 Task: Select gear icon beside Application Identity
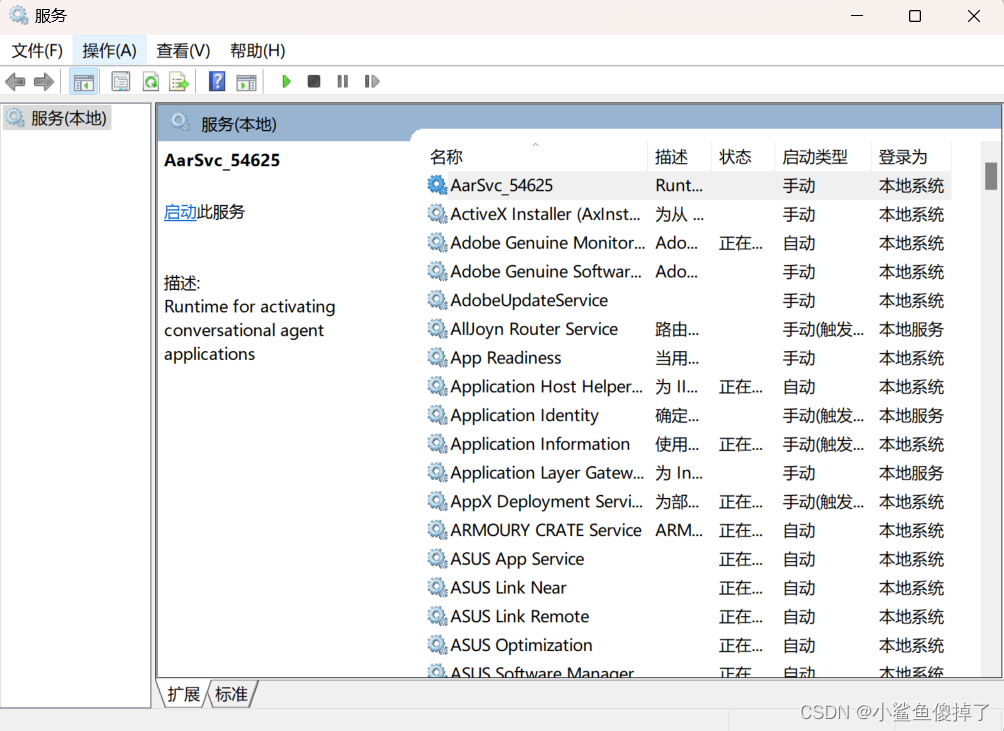click(x=437, y=415)
